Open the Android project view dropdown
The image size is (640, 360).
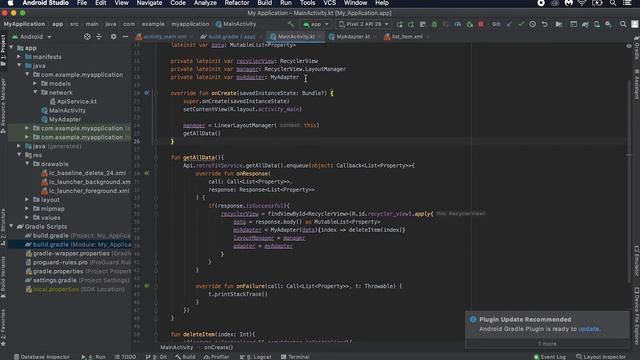(32, 37)
